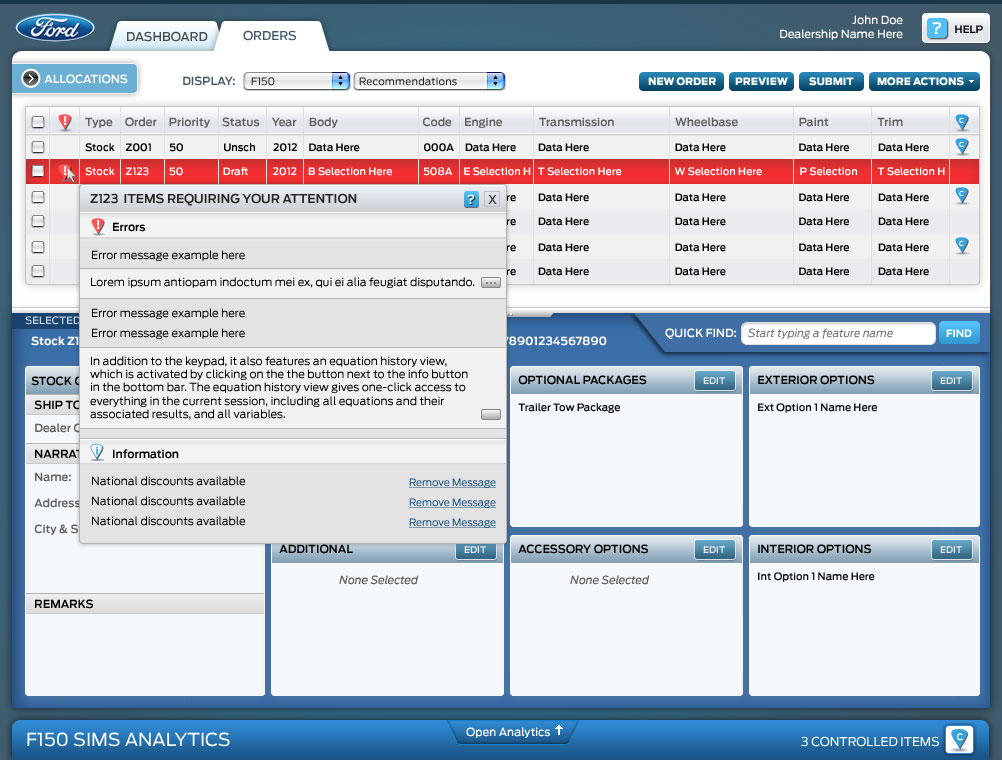The image size is (1002, 760).
Task: Check the Z001 order row checkbox
Action: click(38, 147)
